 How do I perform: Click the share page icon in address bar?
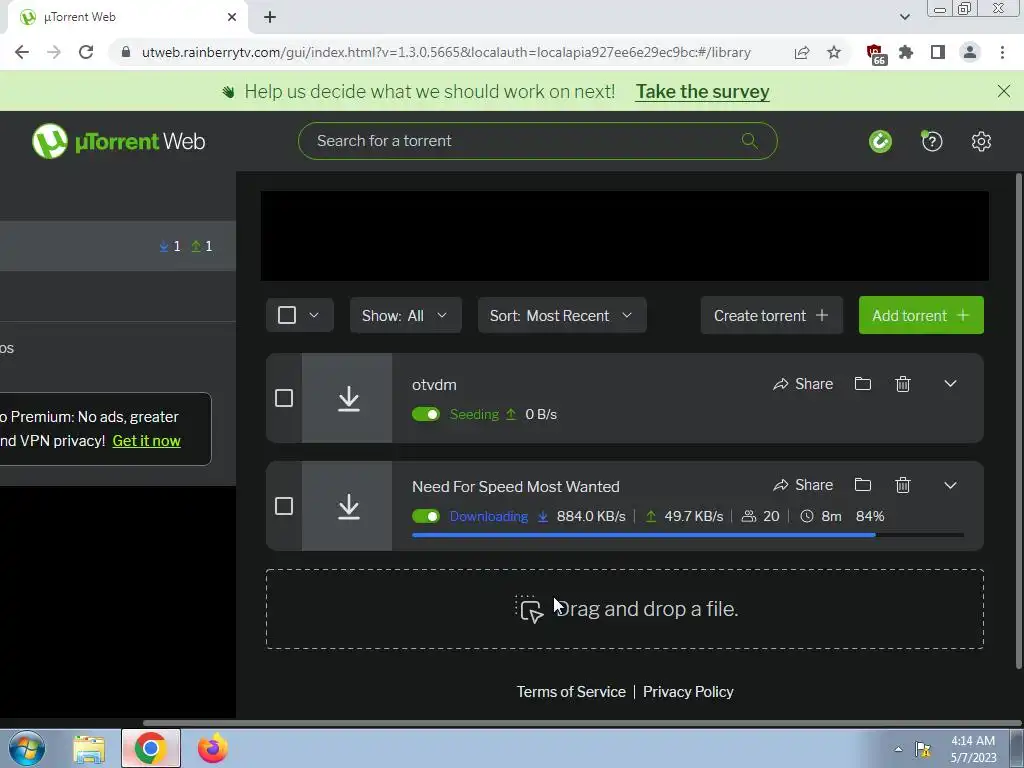point(802,52)
